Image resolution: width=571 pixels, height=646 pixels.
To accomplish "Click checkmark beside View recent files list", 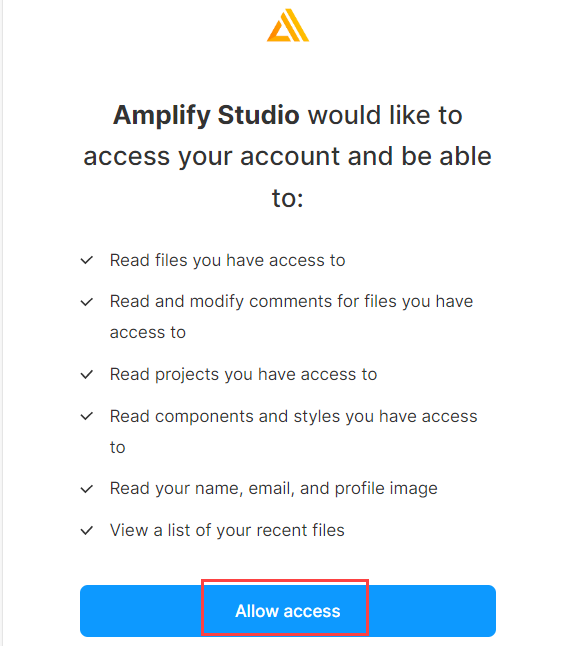I will tap(87, 530).
